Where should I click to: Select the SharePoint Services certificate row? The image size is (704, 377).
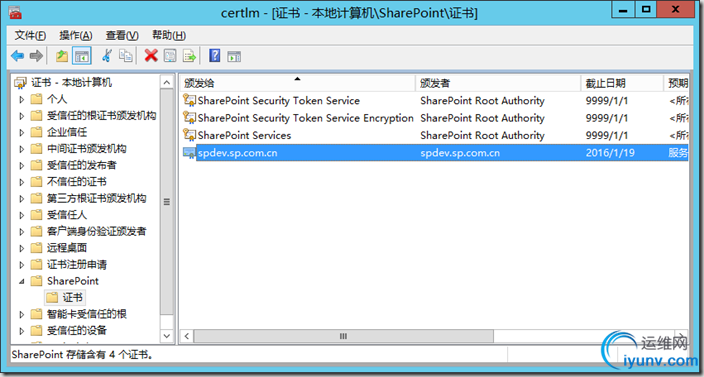pyautogui.click(x=434, y=135)
